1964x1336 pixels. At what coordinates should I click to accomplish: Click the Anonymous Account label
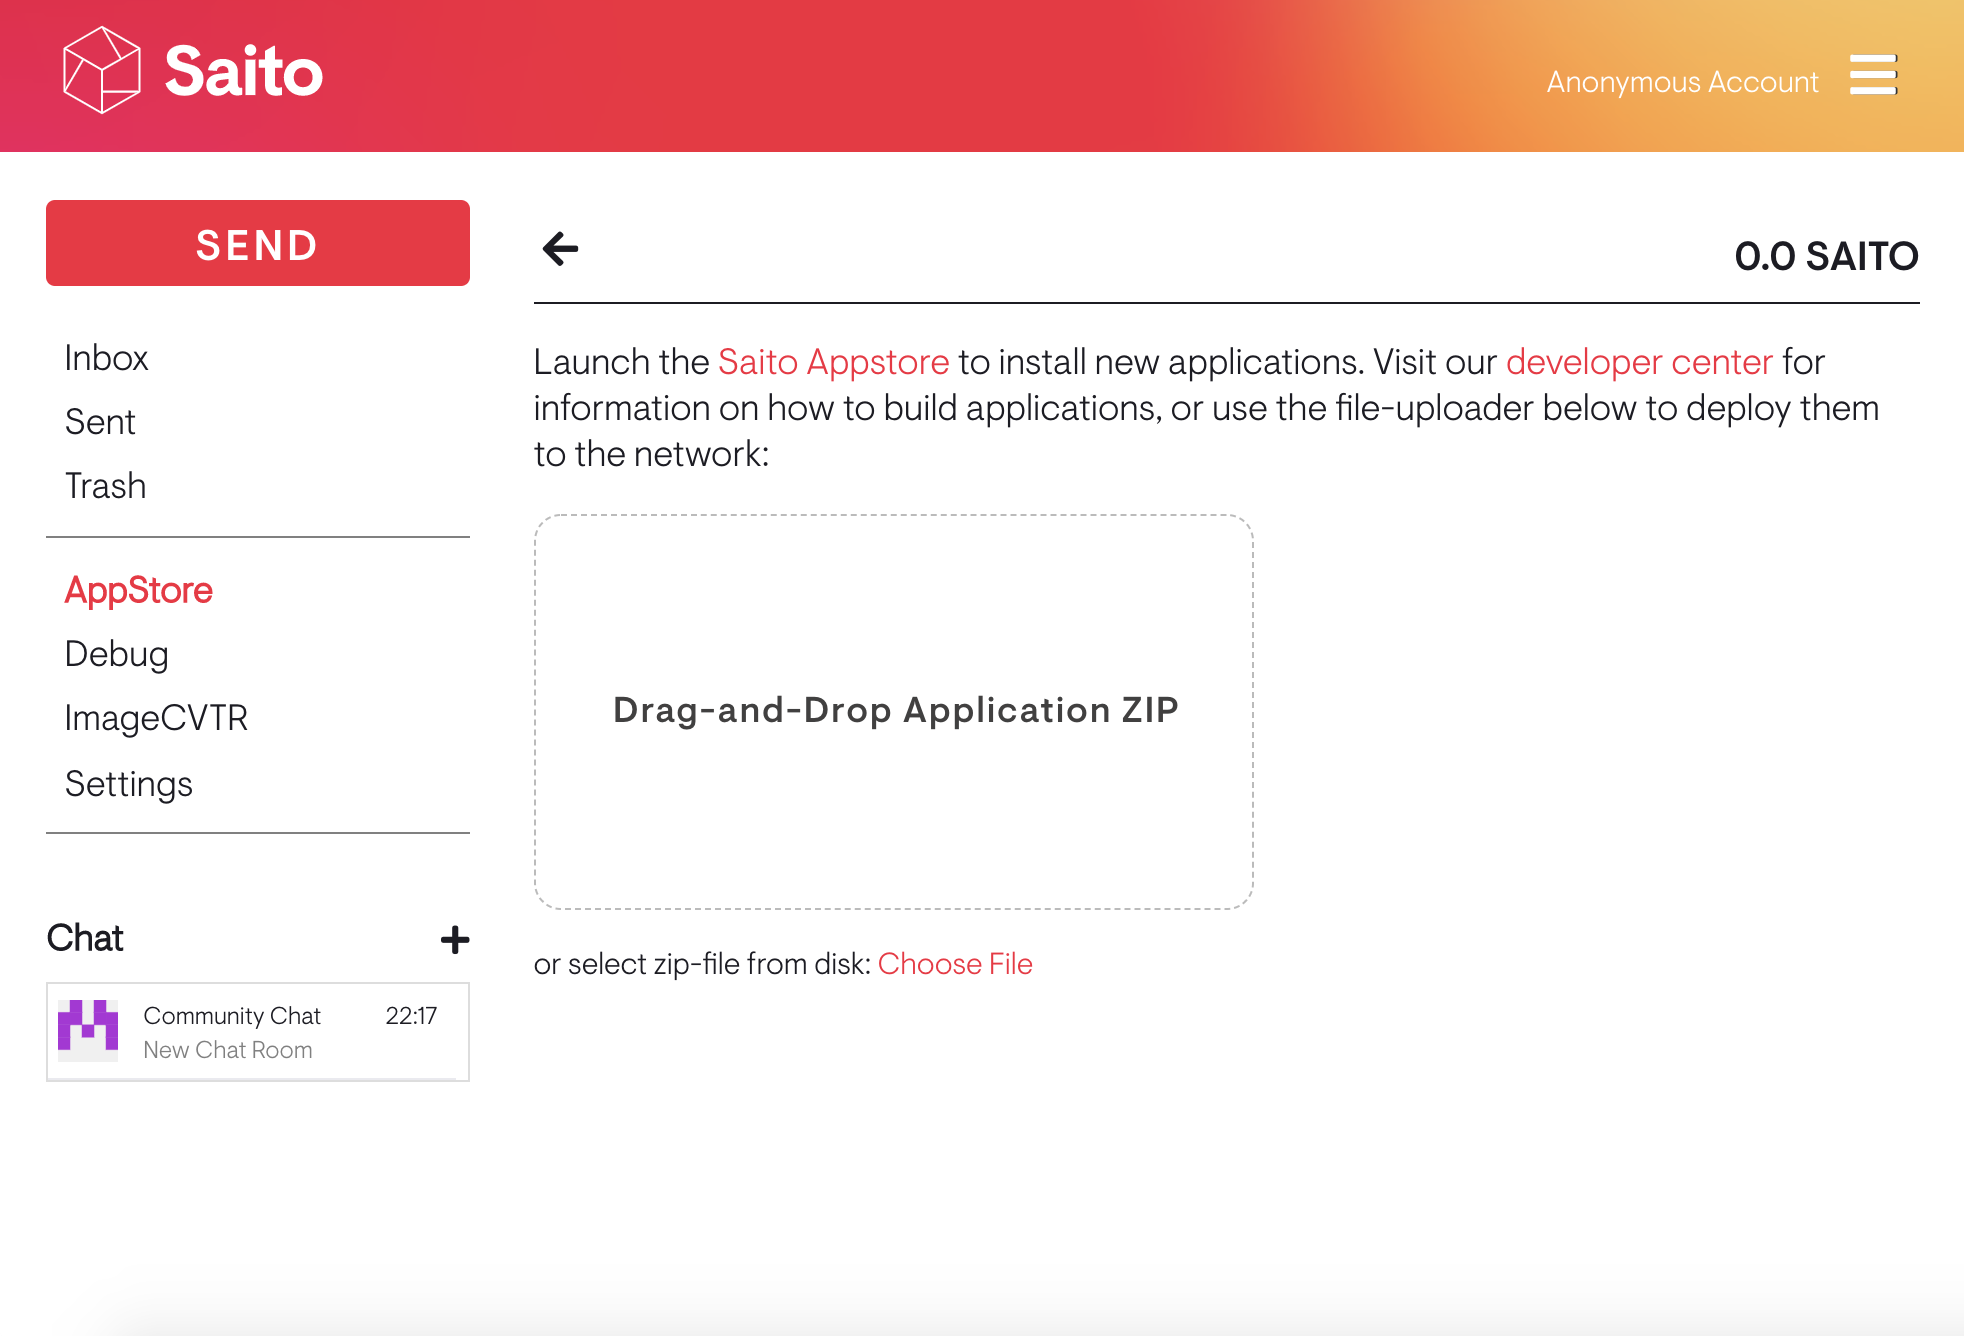(x=1682, y=82)
